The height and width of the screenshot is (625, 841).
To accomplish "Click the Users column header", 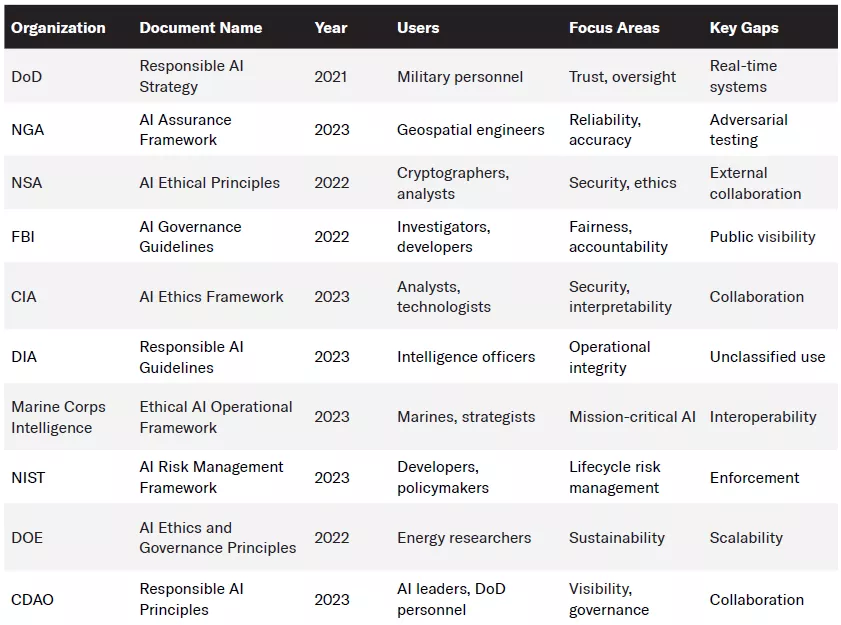I will (x=418, y=28).
